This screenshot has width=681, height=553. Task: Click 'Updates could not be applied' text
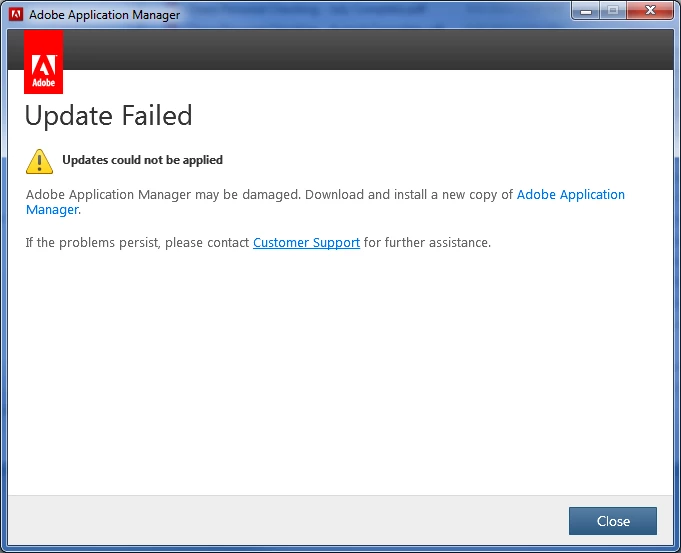tap(142, 160)
